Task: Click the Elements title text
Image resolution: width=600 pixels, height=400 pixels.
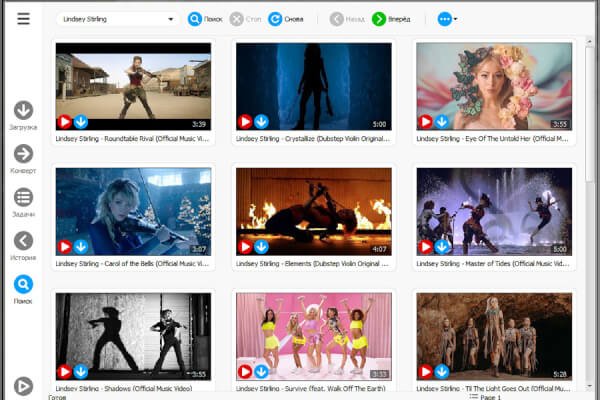Action: click(312, 263)
